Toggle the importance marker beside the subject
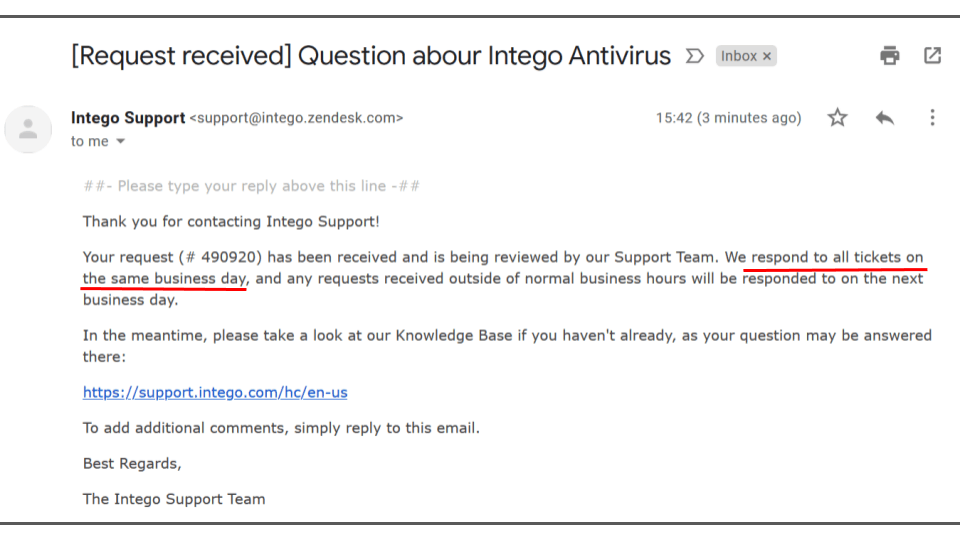The width and height of the screenshot is (960, 540). tap(694, 56)
